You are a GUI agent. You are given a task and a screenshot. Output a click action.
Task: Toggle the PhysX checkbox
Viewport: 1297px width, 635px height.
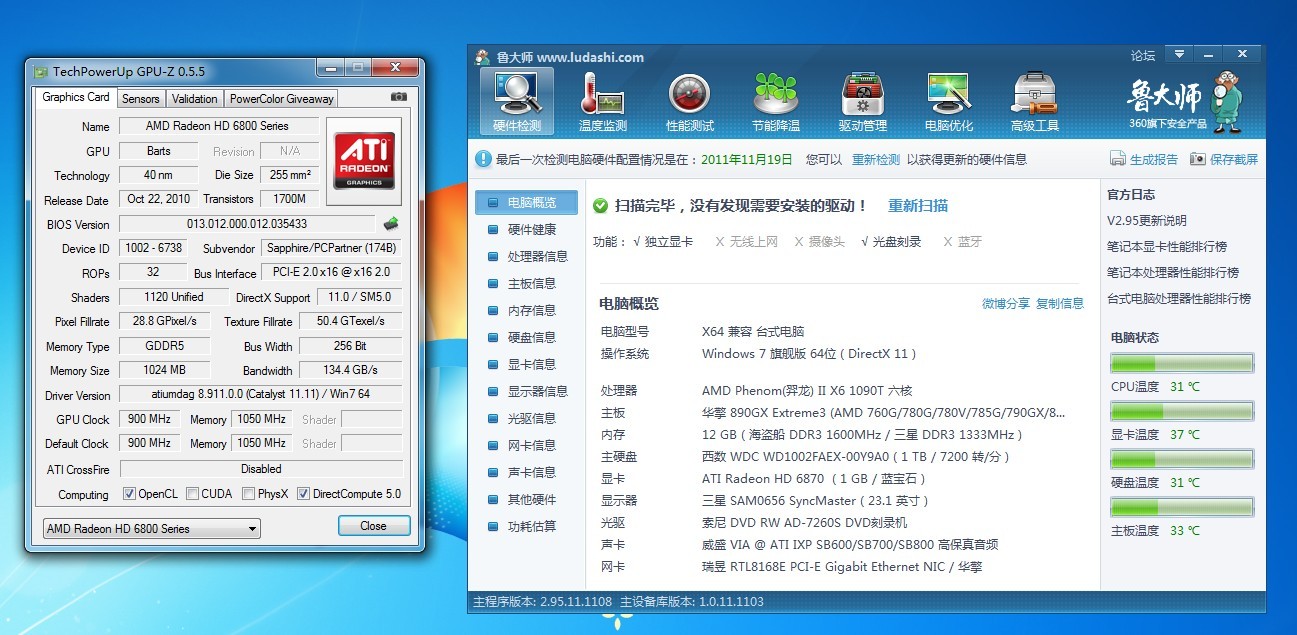coord(249,494)
